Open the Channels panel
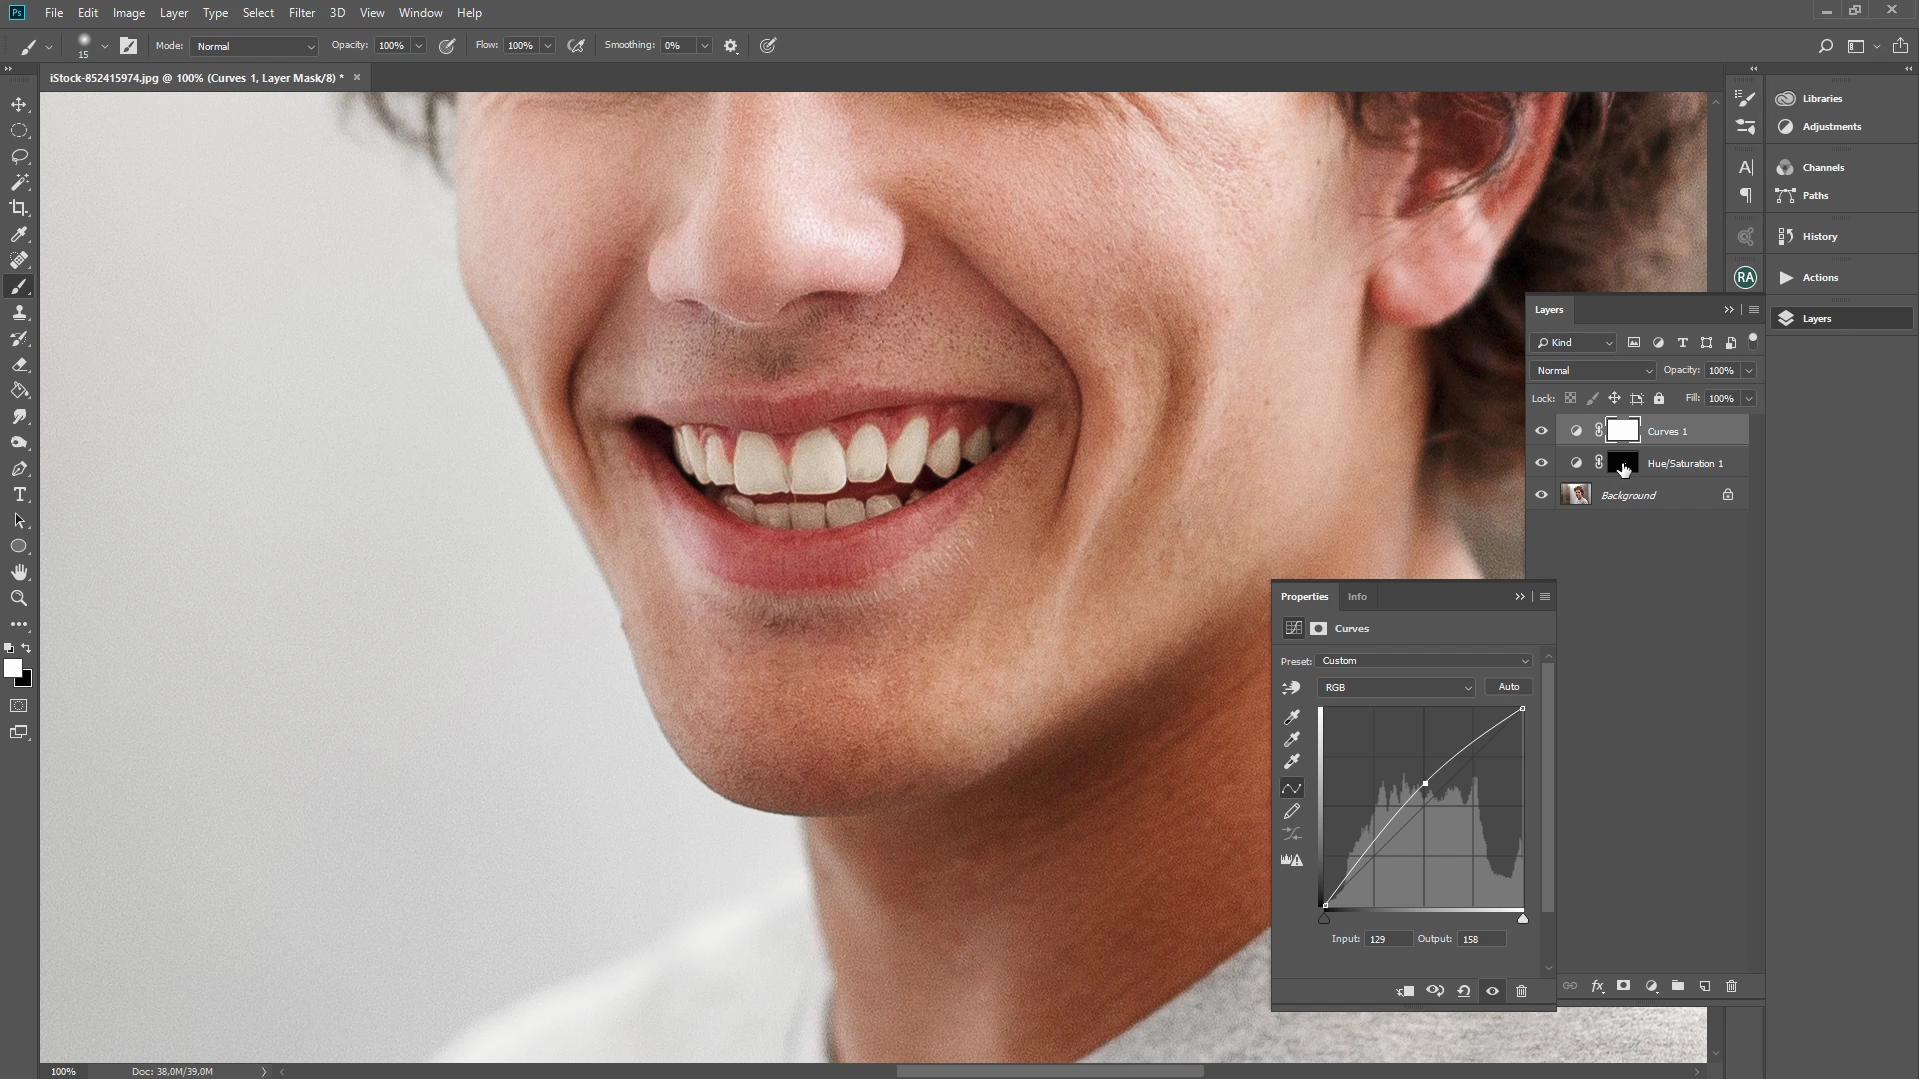The height and width of the screenshot is (1079, 1919). click(1823, 168)
